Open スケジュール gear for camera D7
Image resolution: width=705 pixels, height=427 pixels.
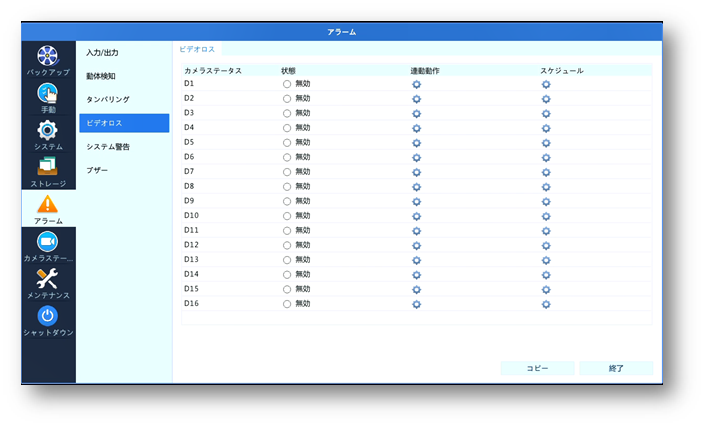point(546,172)
